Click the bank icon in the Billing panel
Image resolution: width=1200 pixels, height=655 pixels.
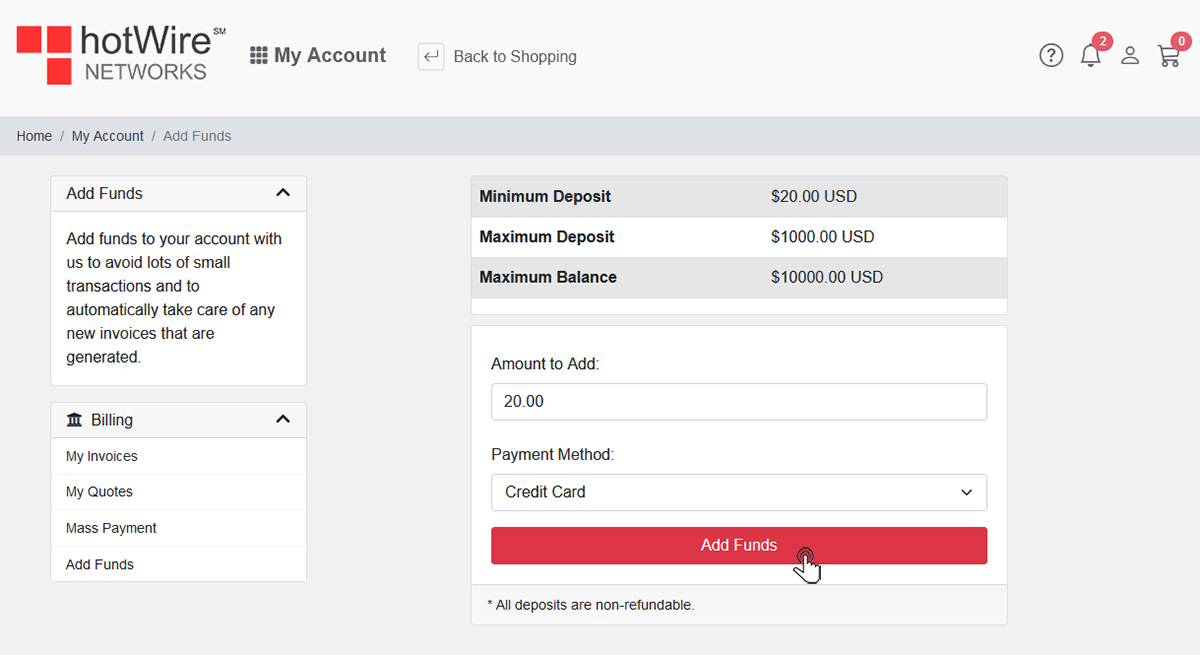(x=73, y=419)
